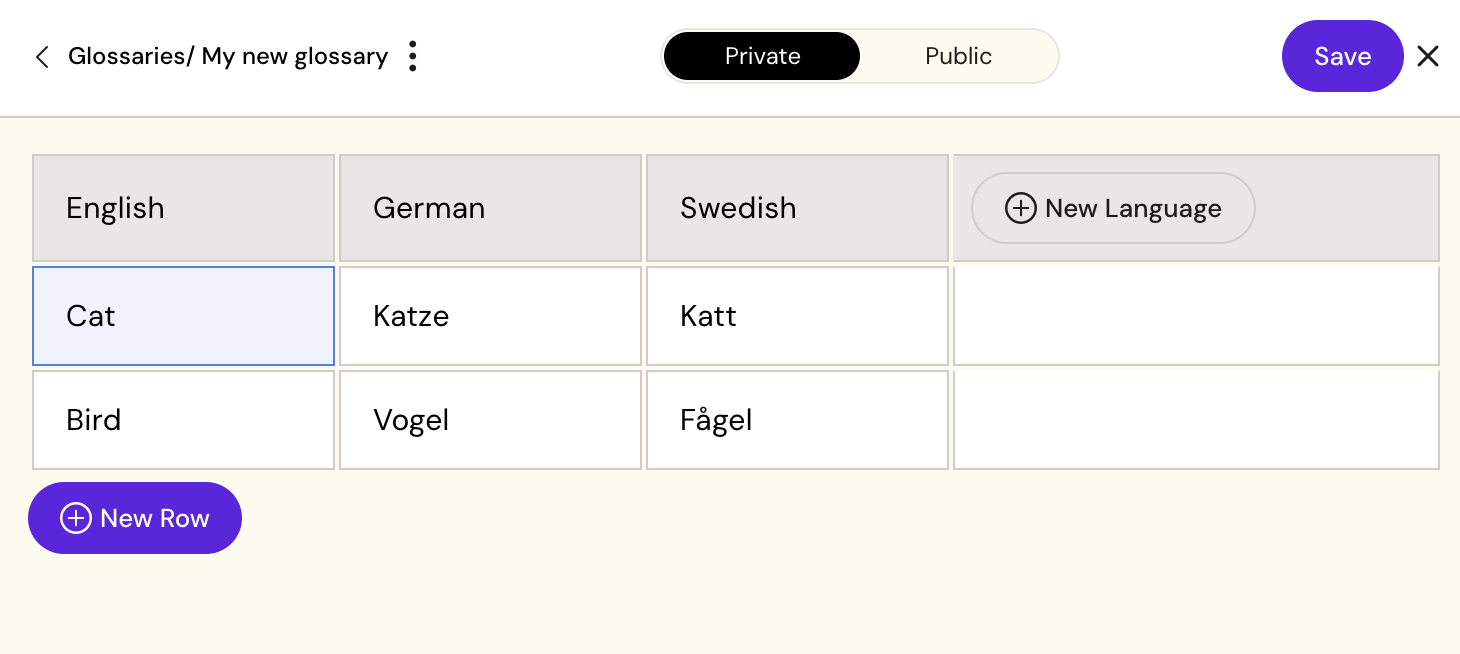Edit the Katze cell
Screen dimensions: 1460x654
(x=490, y=316)
